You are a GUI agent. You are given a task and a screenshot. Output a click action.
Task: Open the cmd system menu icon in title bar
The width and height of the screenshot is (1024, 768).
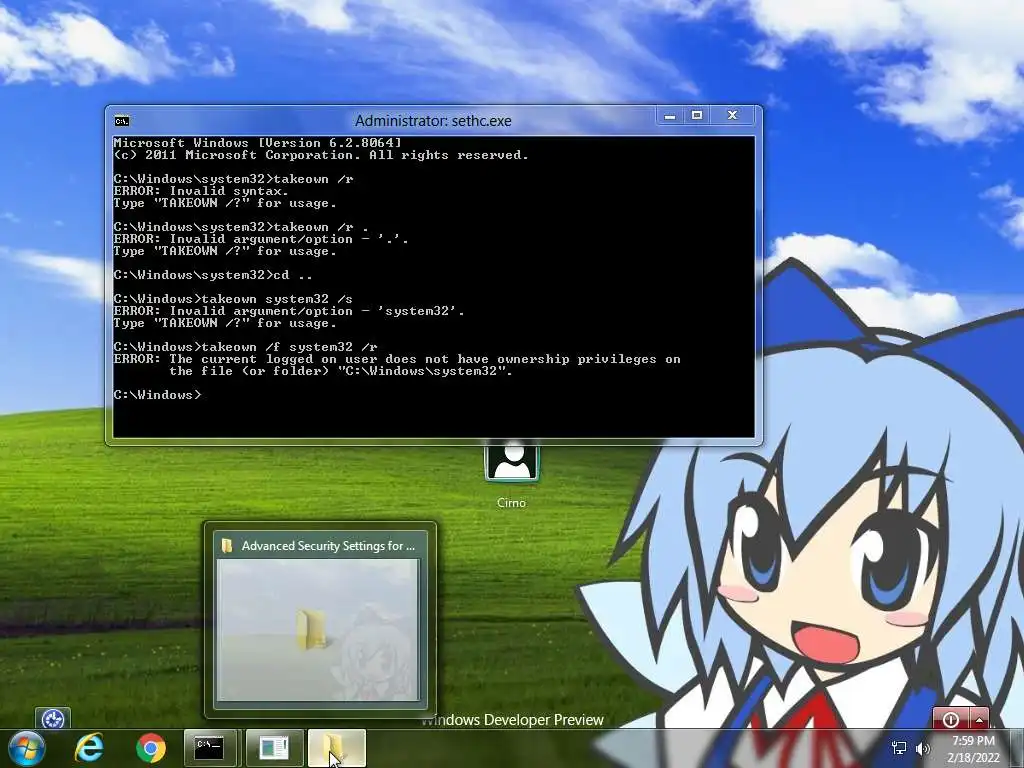tap(122, 121)
